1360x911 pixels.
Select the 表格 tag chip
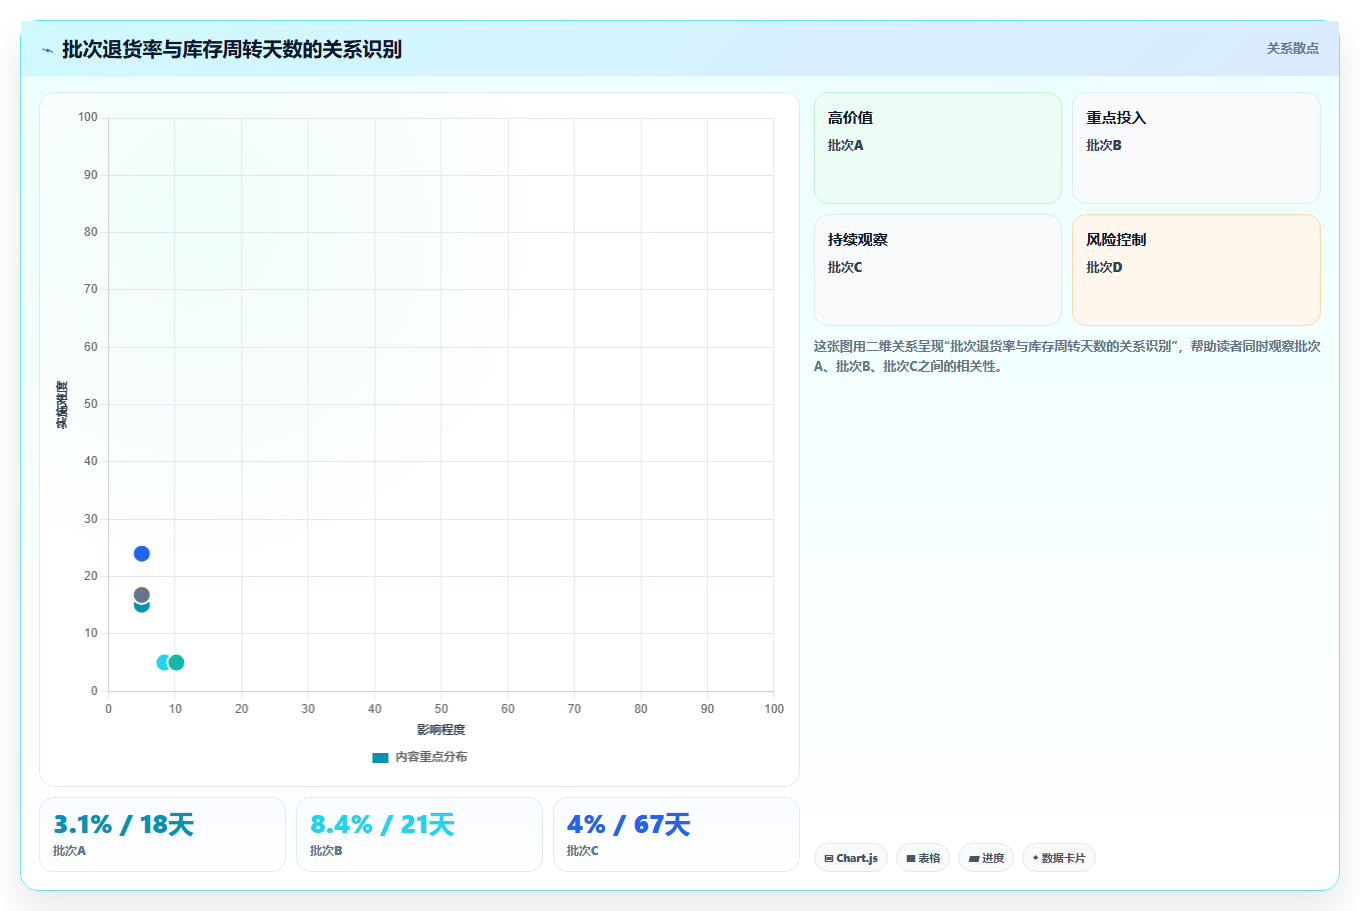pos(923,858)
